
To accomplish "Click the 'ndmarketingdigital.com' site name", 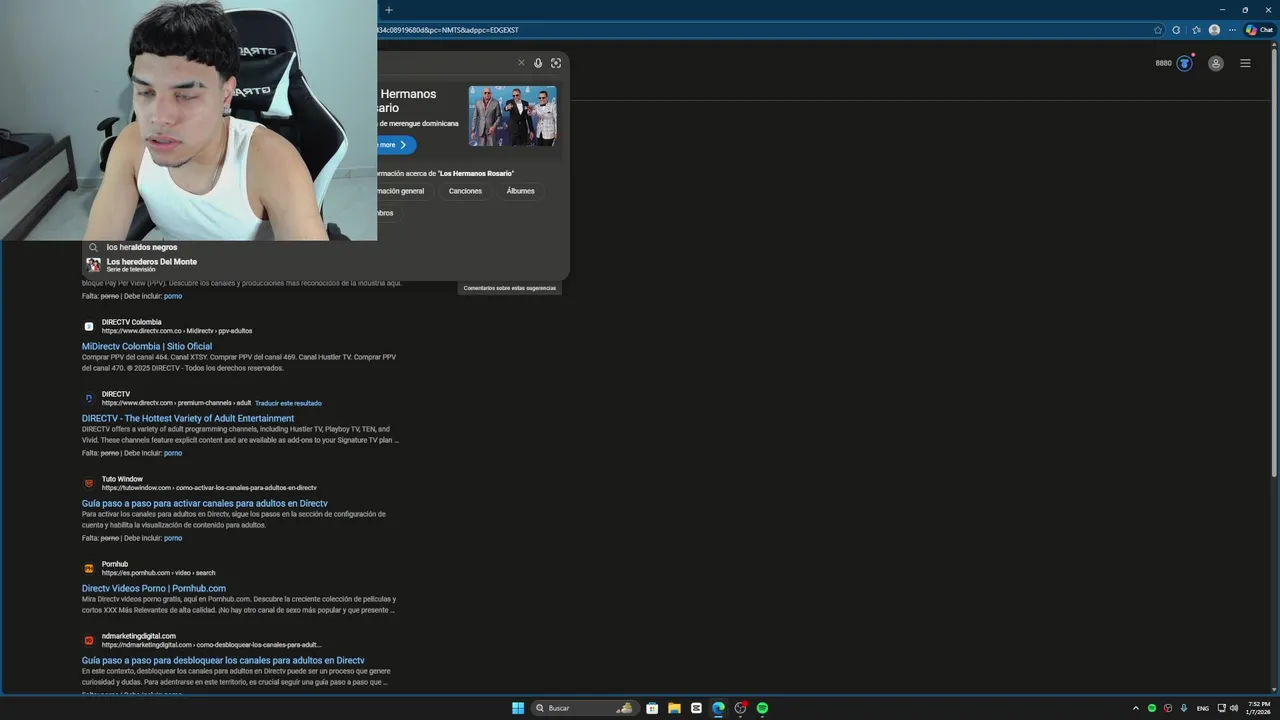I will 139,636.
